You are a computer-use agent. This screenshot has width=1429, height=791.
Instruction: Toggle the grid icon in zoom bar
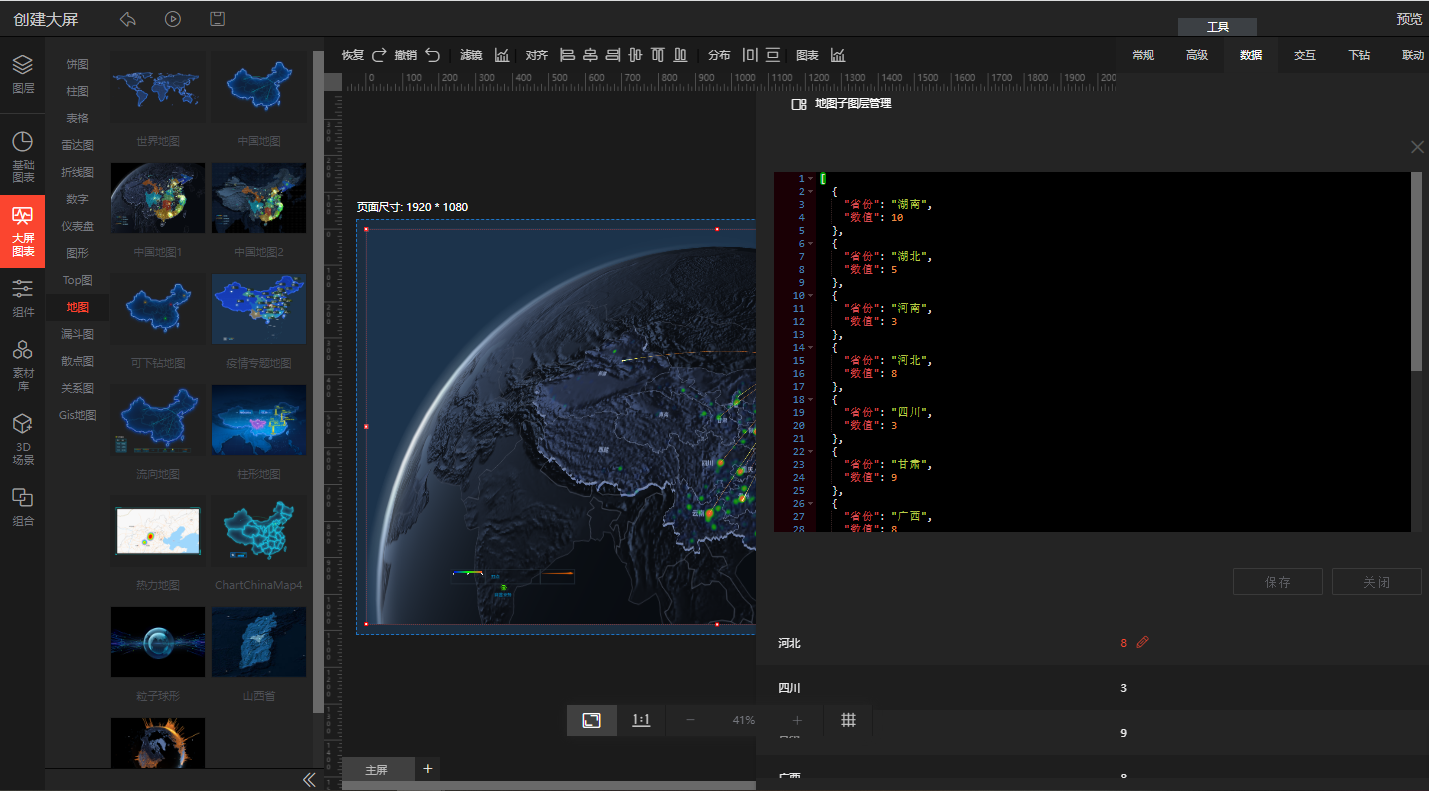click(x=848, y=720)
